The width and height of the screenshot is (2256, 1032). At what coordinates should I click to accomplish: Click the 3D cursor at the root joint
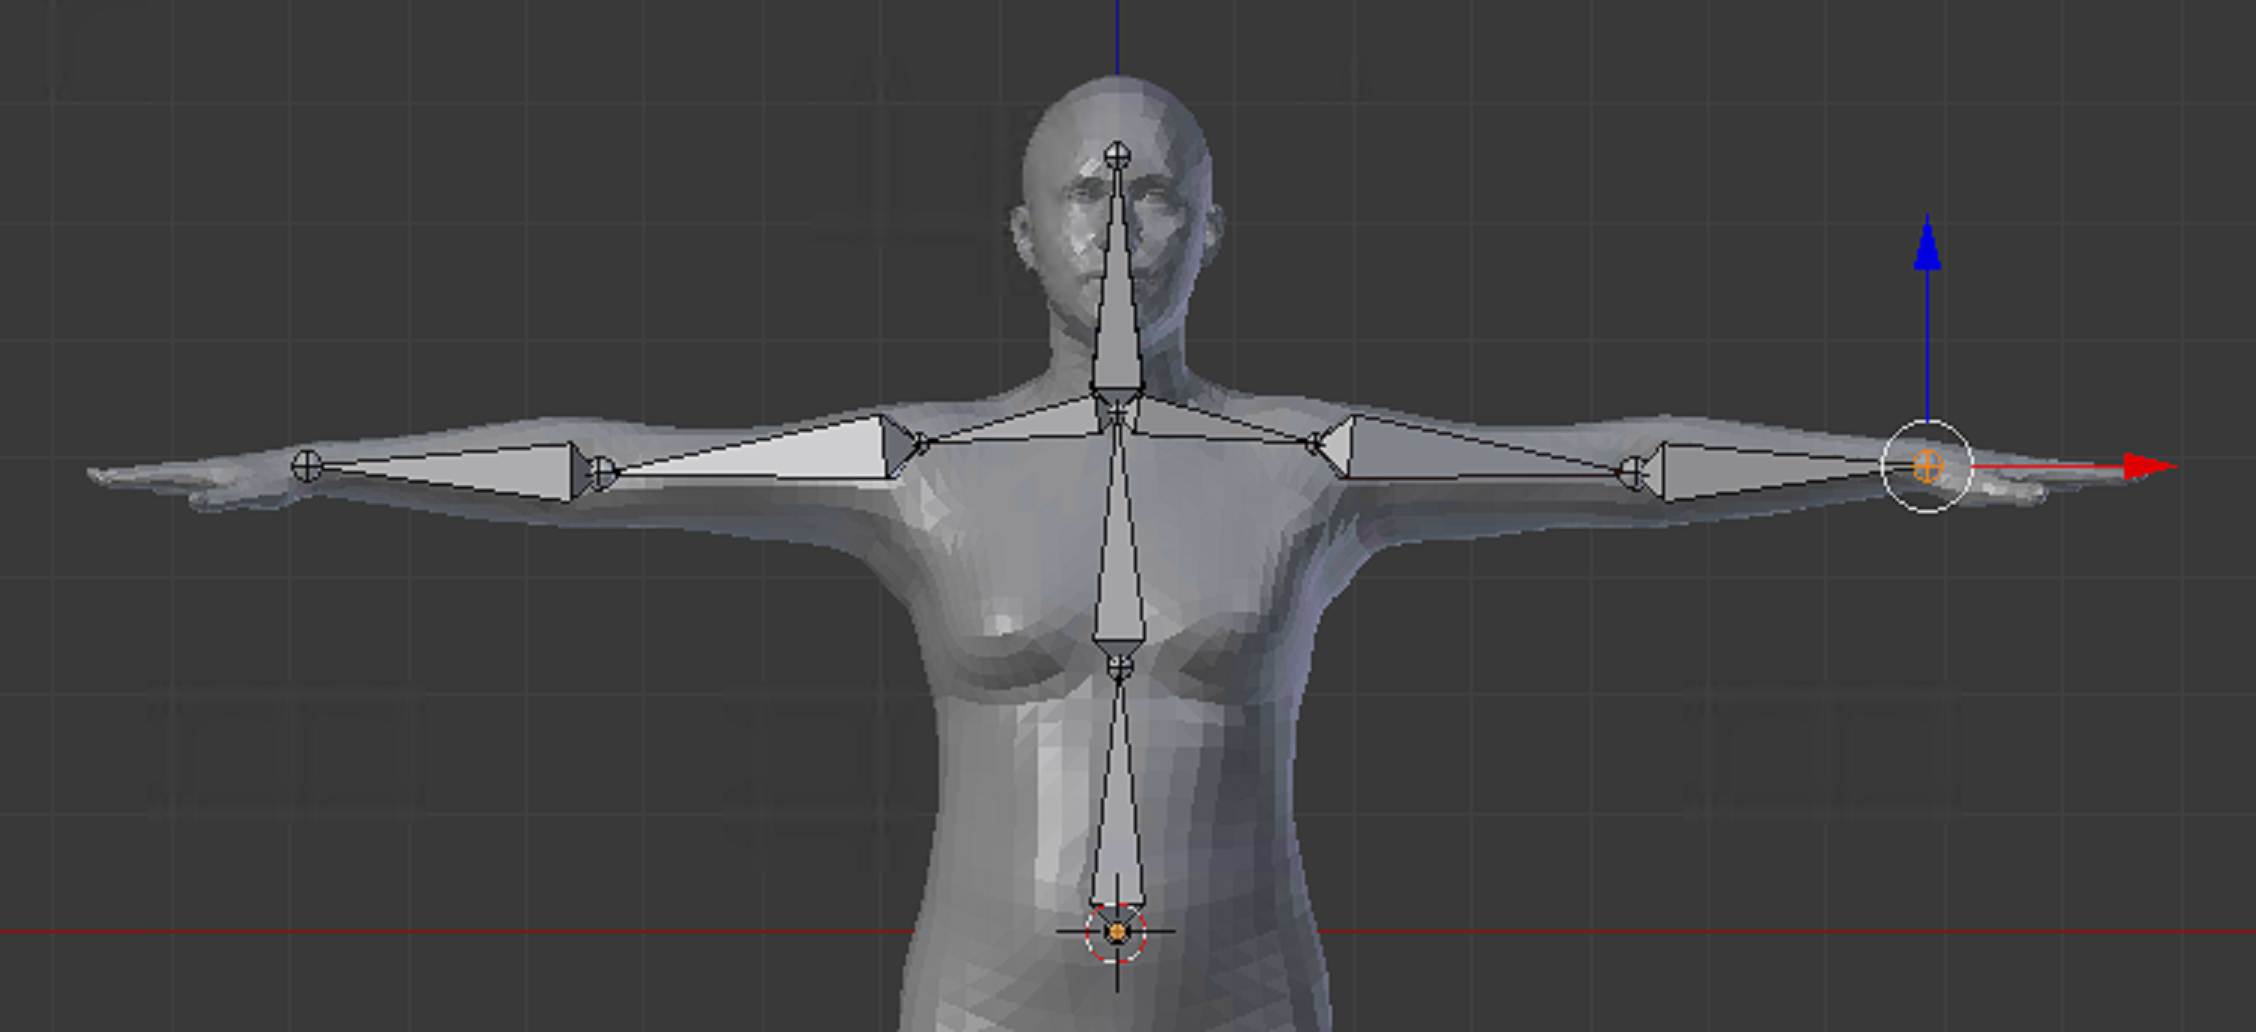click(1116, 932)
